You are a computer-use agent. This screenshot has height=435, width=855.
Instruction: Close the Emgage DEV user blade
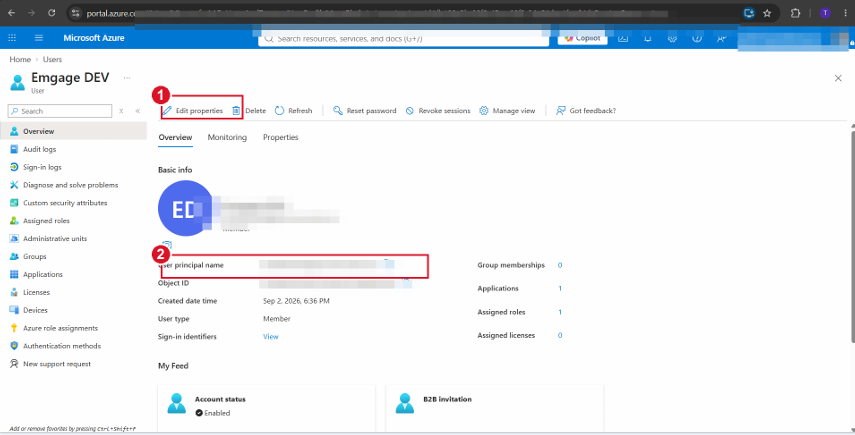(838, 78)
